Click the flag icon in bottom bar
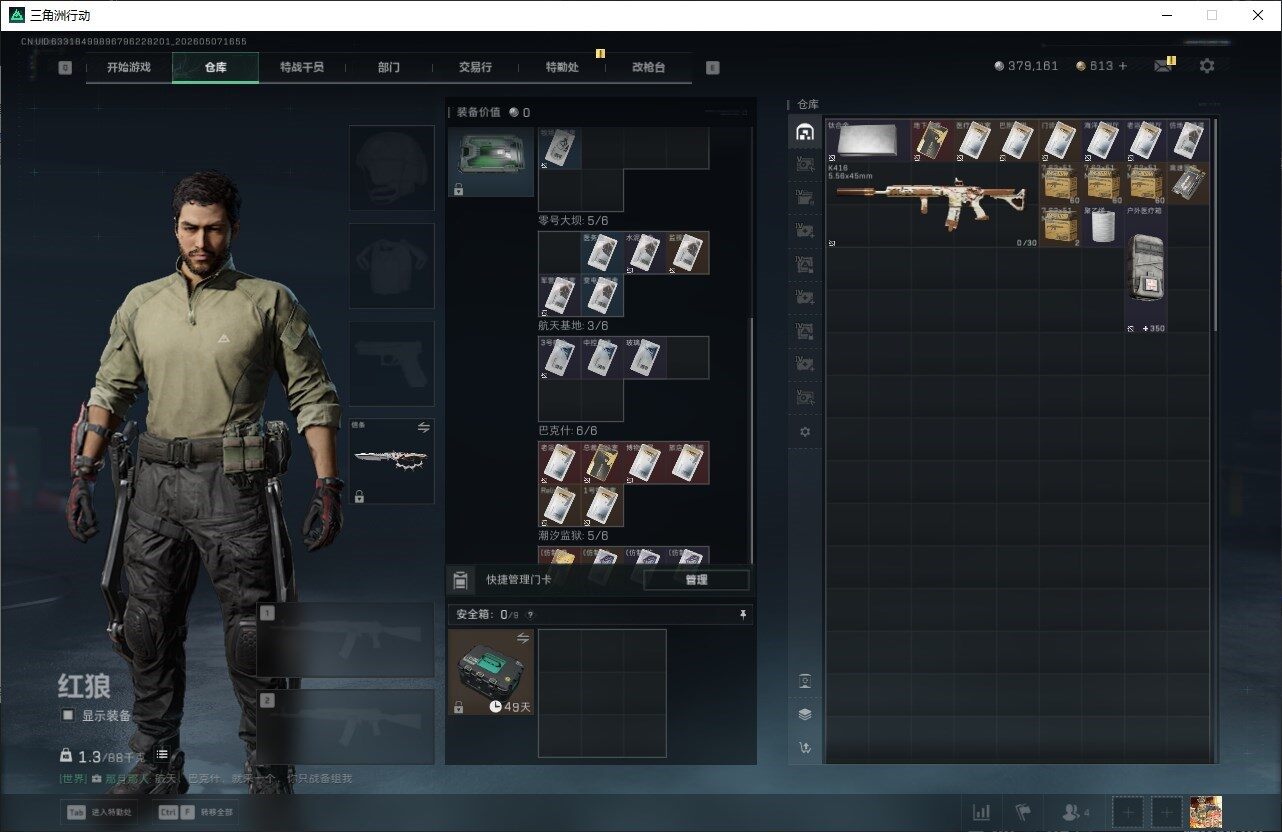Viewport: 1282px width, 832px height. pos(1023,812)
